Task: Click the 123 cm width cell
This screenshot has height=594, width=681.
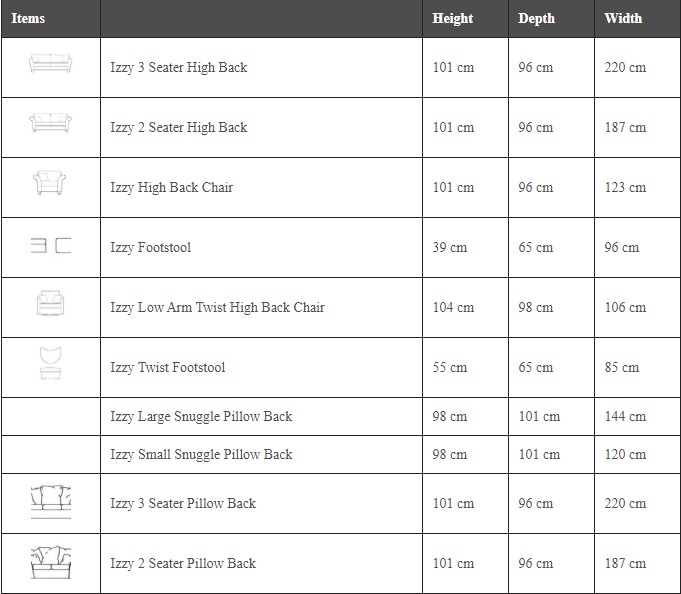Action: pos(625,187)
